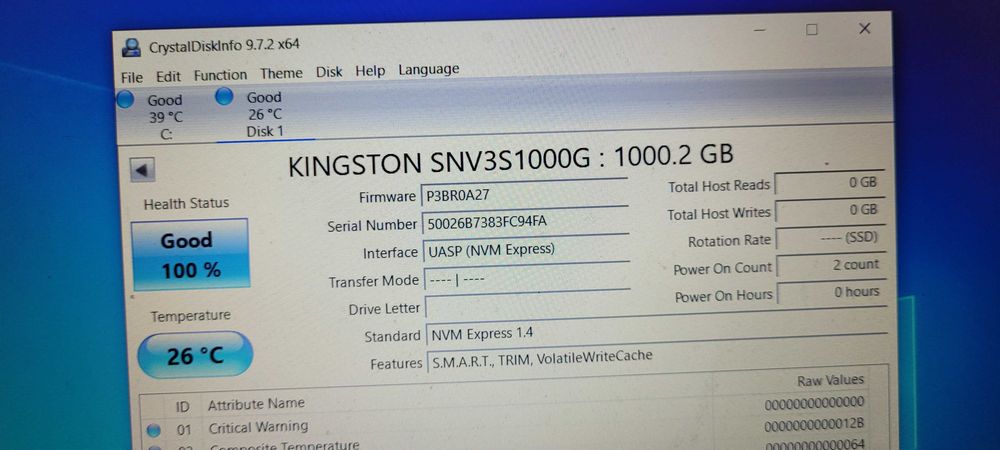Close the CrystalDiskInfo window
Image resolution: width=1000 pixels, height=450 pixels.
click(864, 28)
